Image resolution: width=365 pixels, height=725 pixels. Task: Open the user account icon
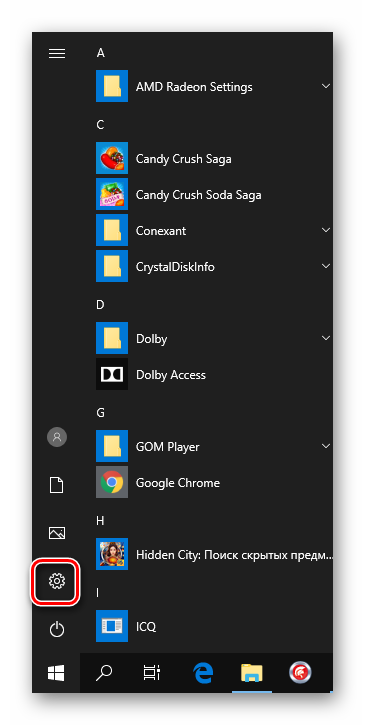pyautogui.click(x=57, y=436)
